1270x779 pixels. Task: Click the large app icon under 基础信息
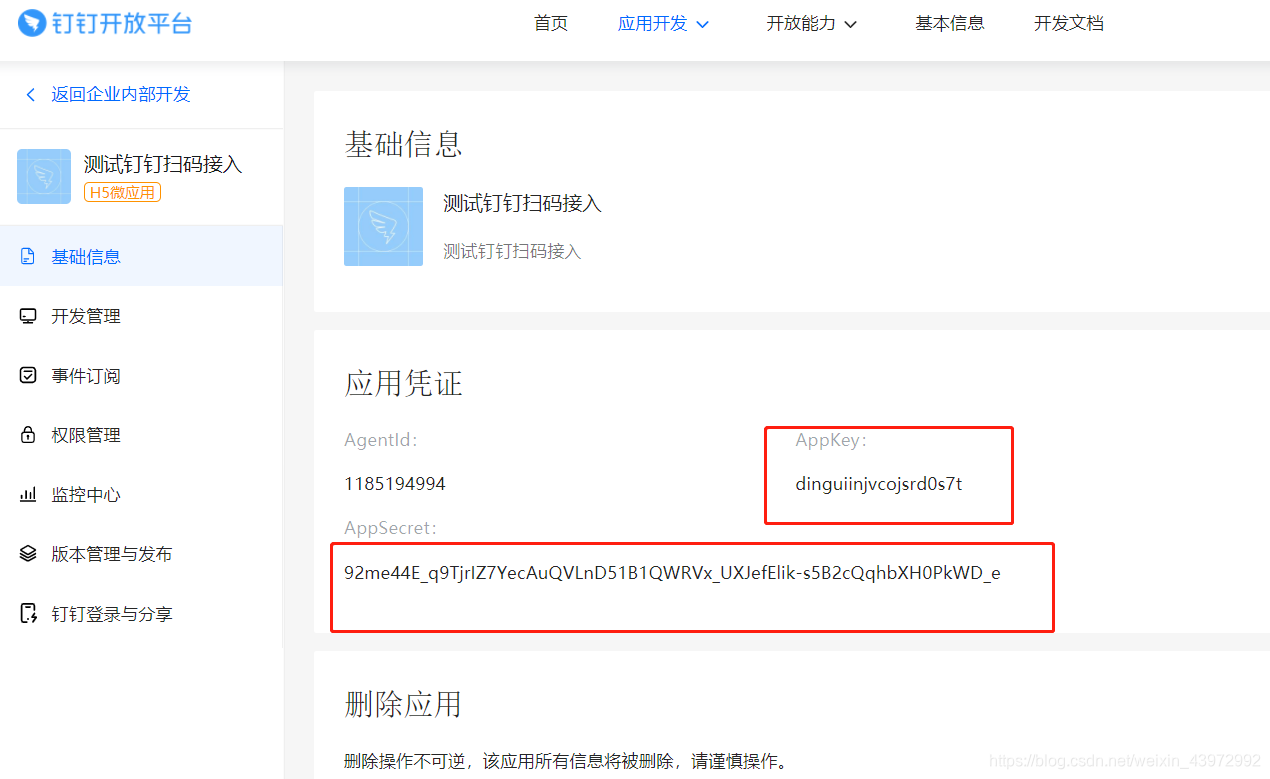click(x=383, y=227)
